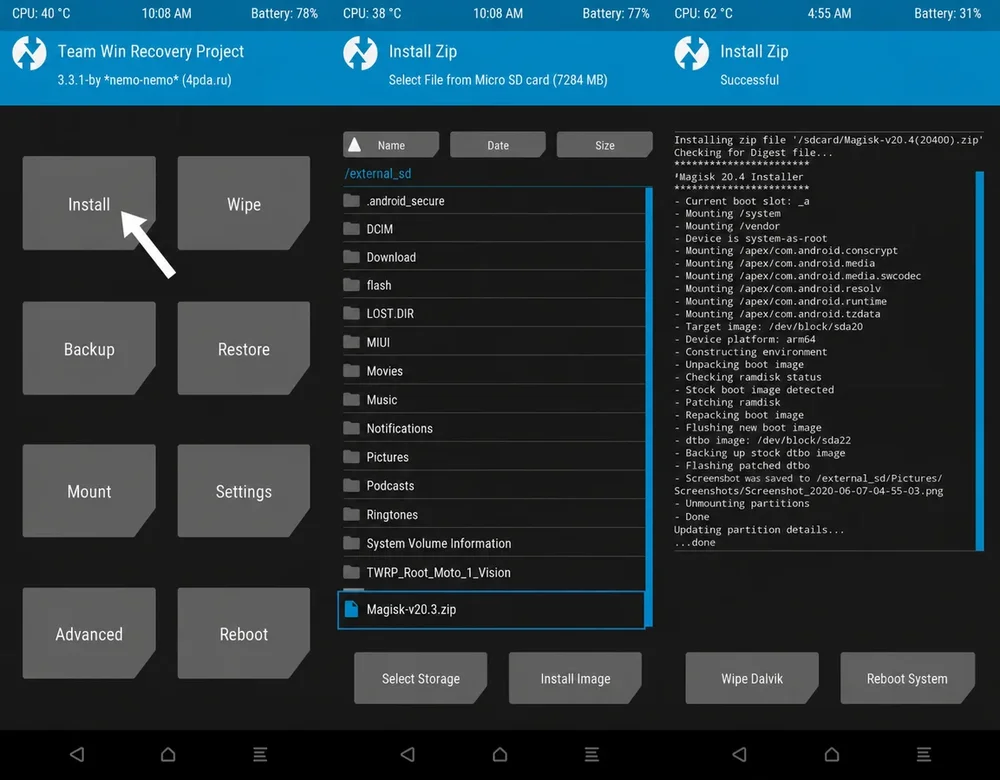
Task: Click folder icon next to Music
Action: pos(351,399)
